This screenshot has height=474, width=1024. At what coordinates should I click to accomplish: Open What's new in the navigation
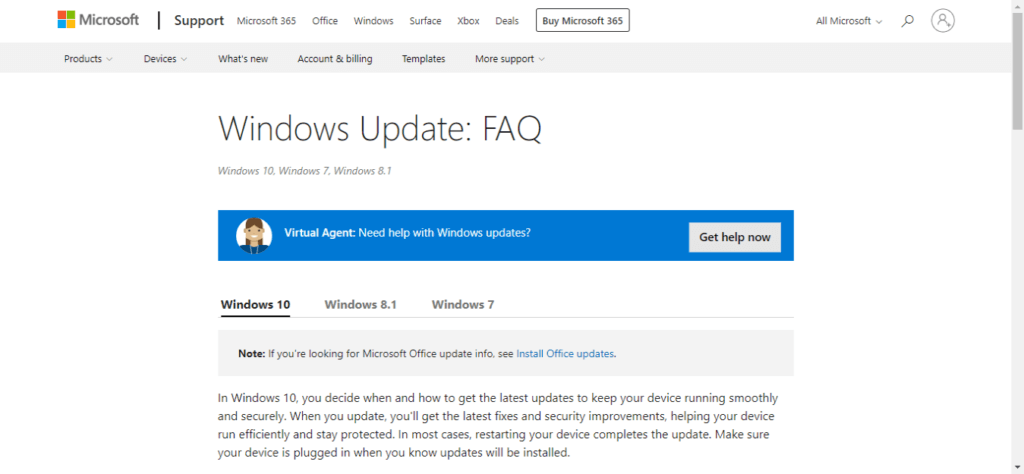coord(243,59)
